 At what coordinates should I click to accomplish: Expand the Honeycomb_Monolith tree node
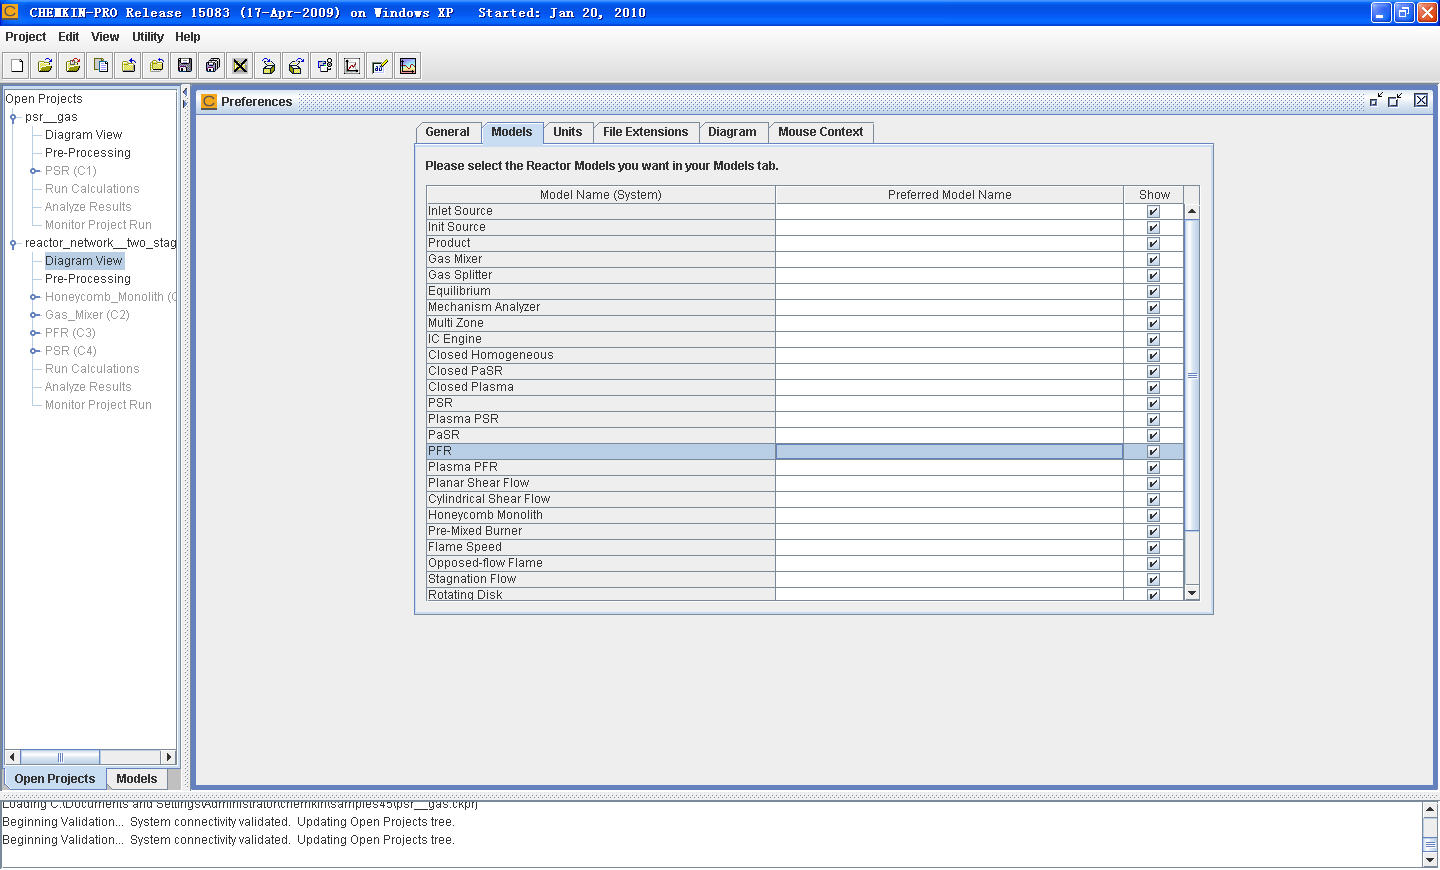[34, 297]
